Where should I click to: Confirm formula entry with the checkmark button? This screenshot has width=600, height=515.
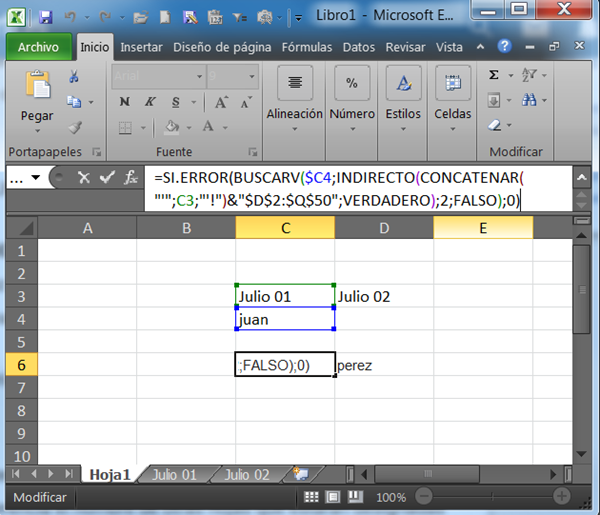107,177
